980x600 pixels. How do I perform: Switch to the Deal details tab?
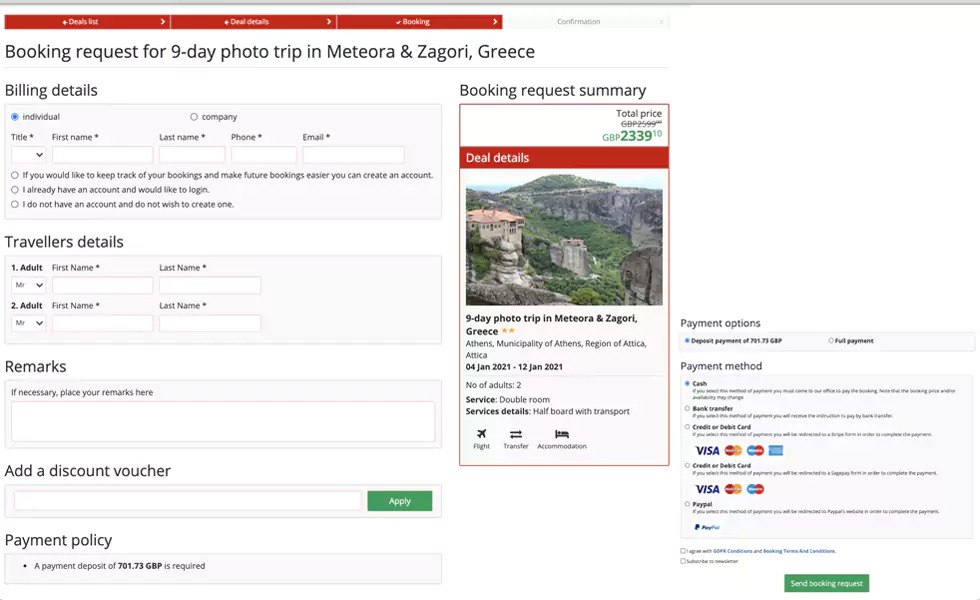[x=250, y=21]
